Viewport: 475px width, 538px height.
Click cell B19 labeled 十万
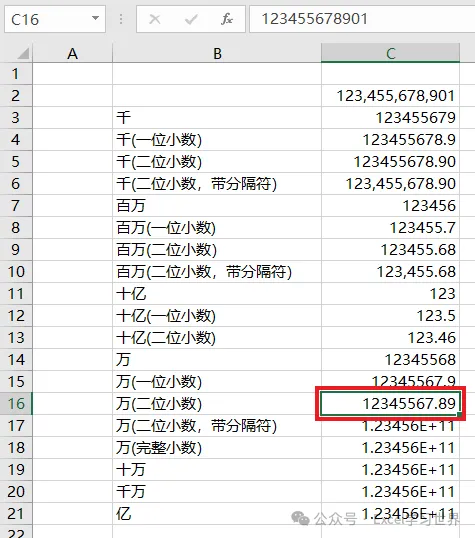click(217, 469)
